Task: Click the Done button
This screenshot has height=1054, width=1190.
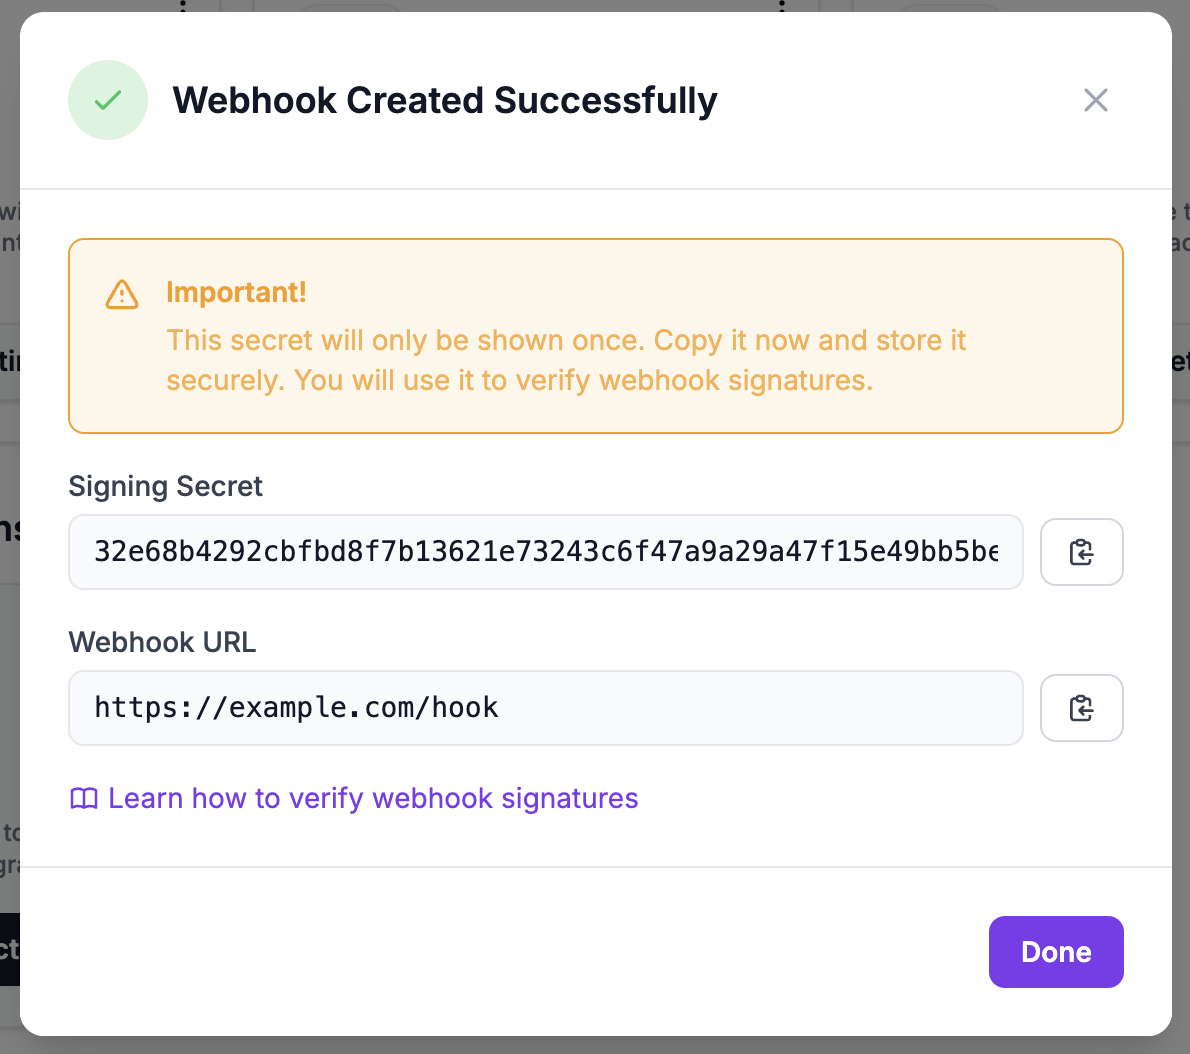Action: tap(1056, 951)
